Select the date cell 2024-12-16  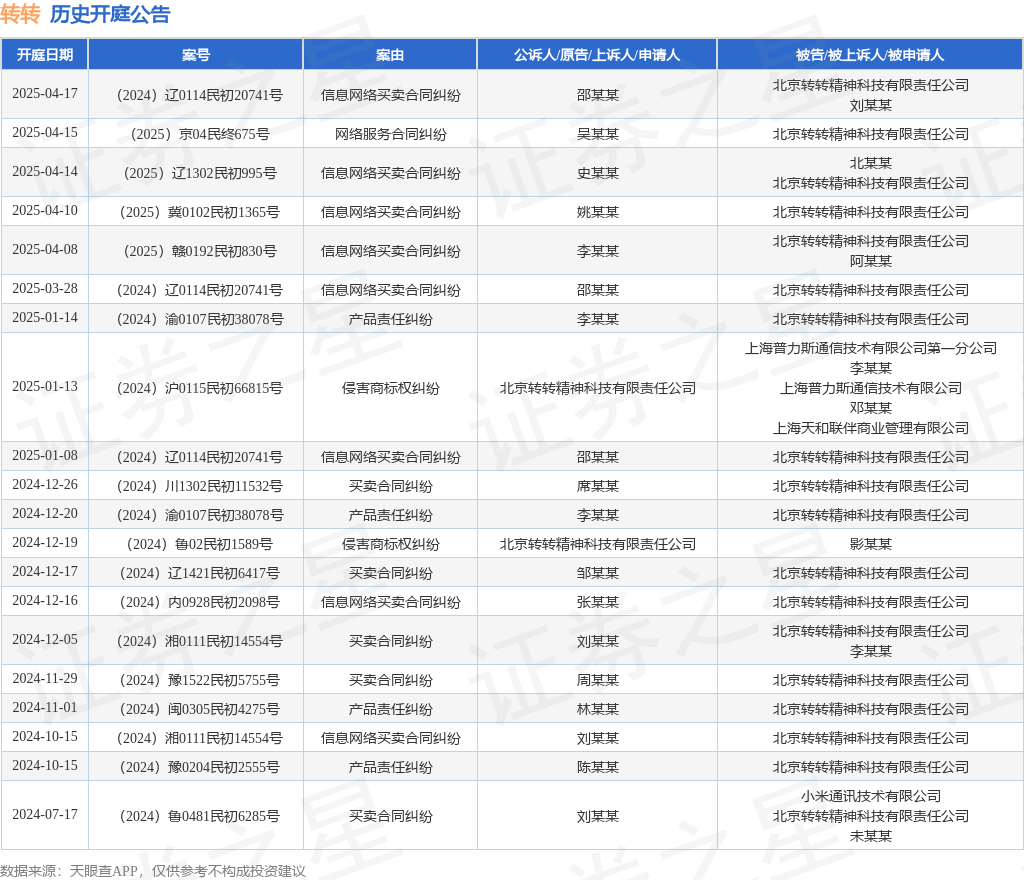45,600
